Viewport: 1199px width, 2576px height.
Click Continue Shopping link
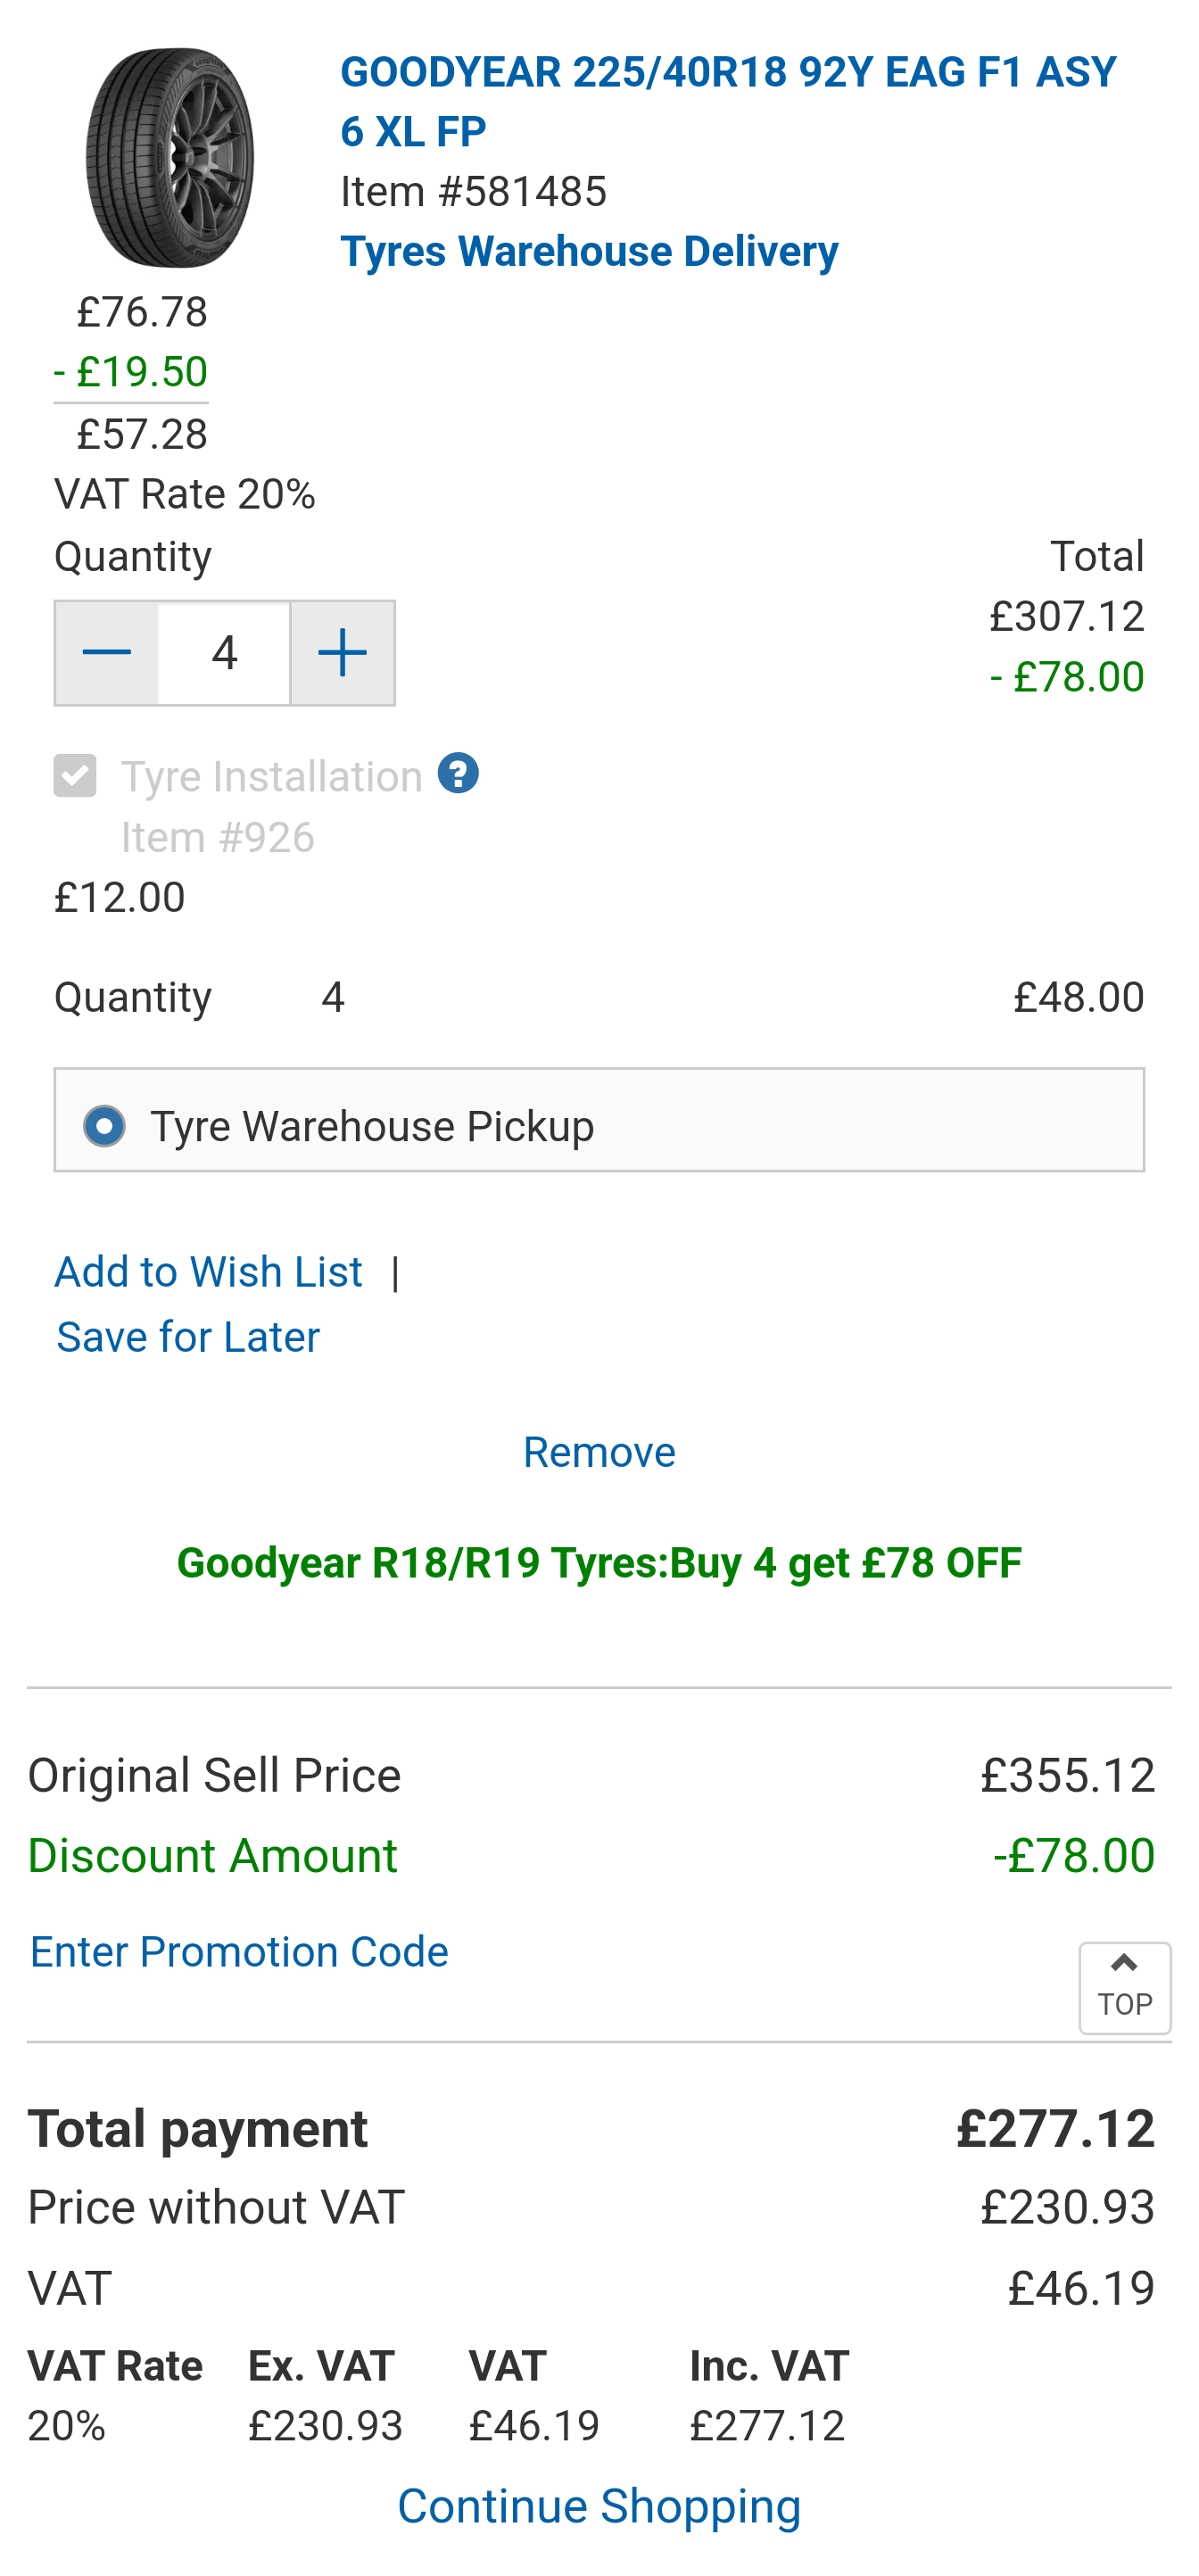pyautogui.click(x=599, y=2506)
